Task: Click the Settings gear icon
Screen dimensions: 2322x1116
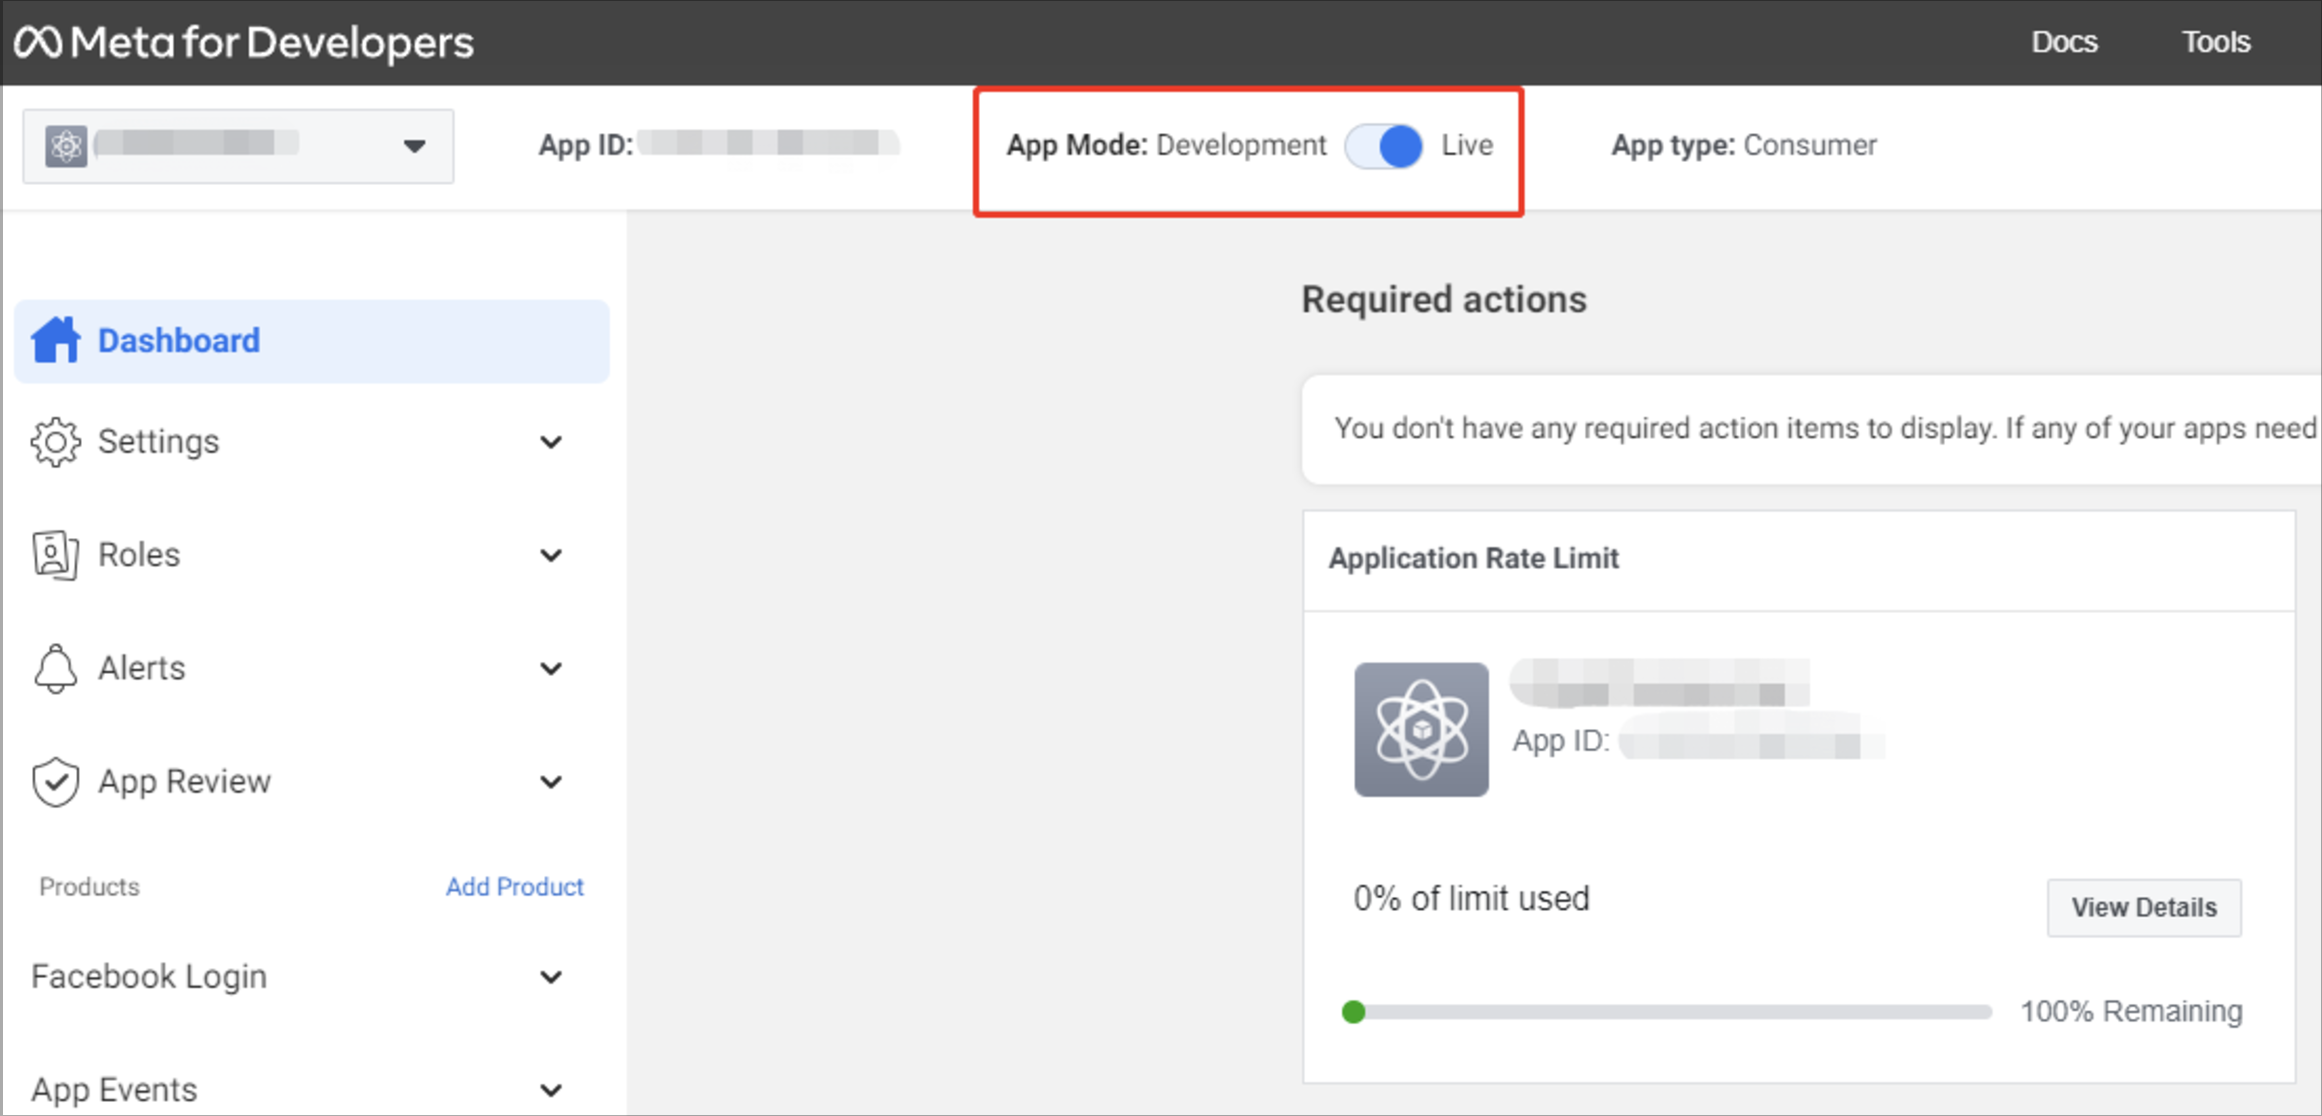Action: (55, 441)
